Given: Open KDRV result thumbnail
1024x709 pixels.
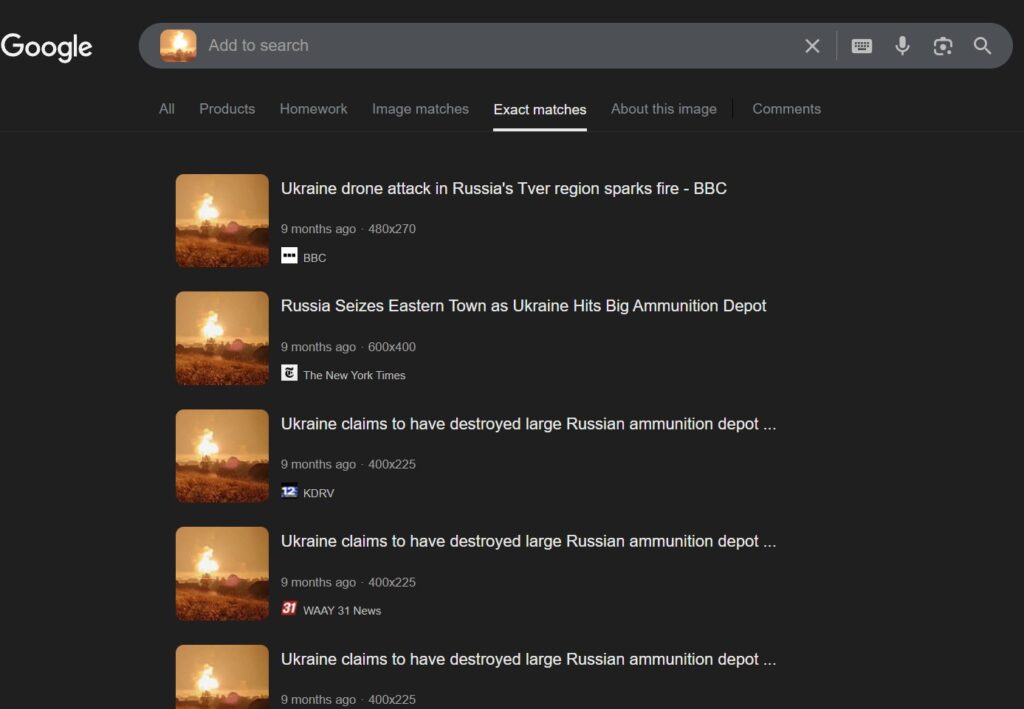Looking at the screenshot, I should pyautogui.click(x=222, y=456).
